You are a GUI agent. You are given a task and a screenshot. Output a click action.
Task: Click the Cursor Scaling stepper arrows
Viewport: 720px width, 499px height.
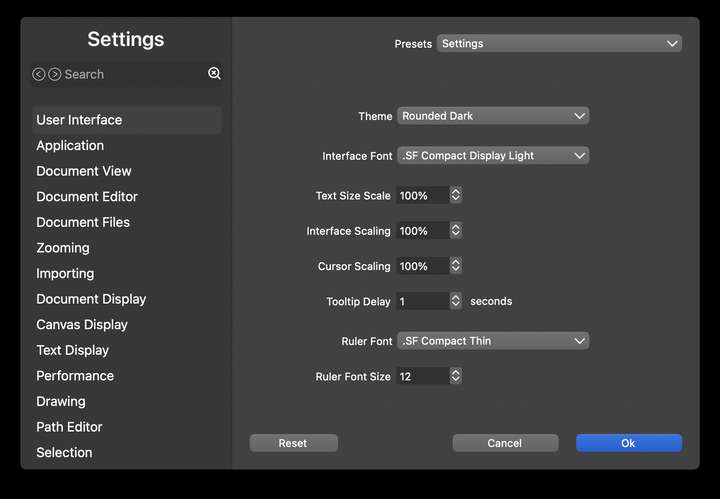click(x=456, y=266)
